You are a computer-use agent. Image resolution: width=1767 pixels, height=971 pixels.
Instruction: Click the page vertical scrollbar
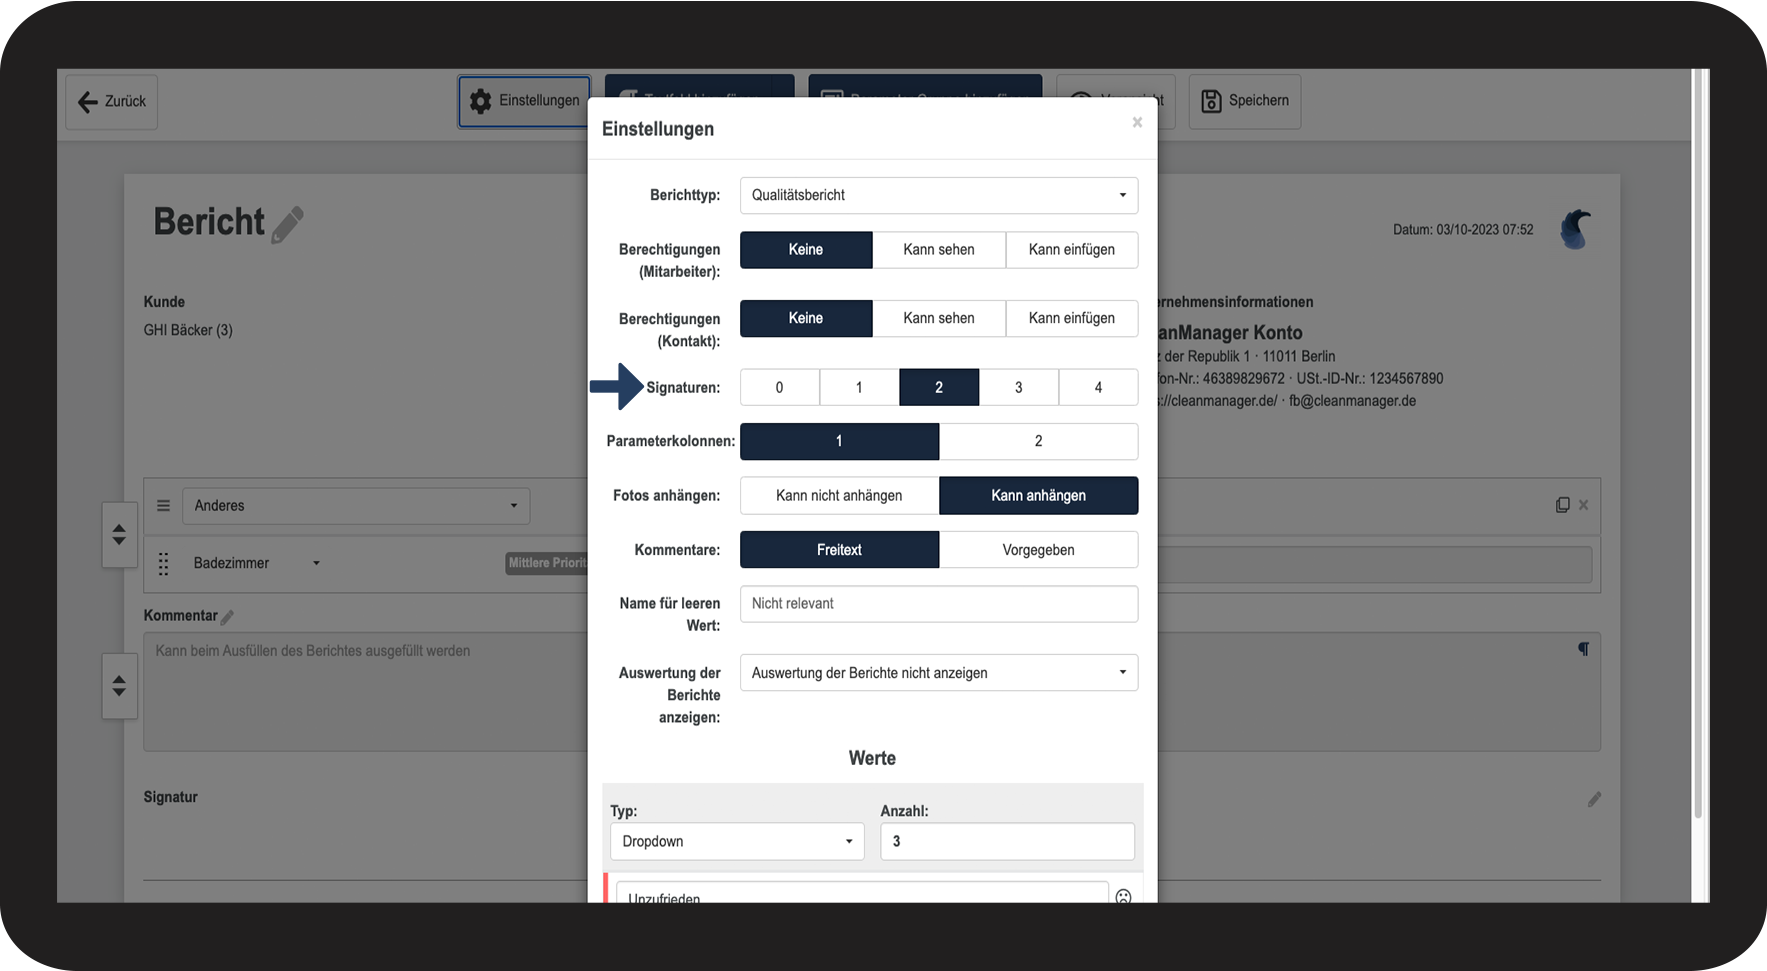1698,444
